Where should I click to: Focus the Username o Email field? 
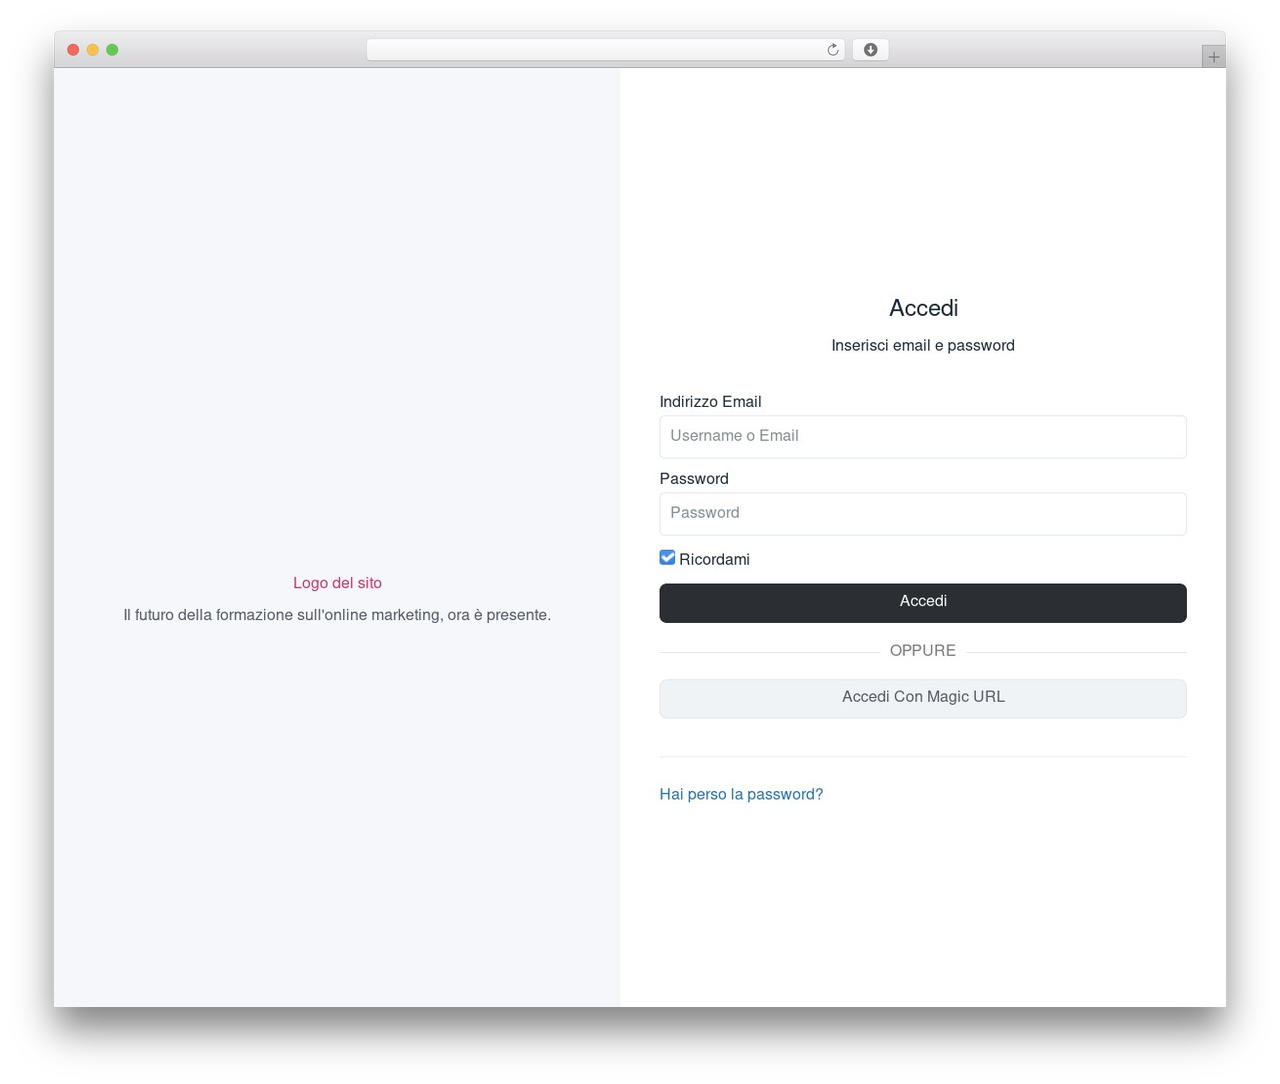(x=923, y=437)
